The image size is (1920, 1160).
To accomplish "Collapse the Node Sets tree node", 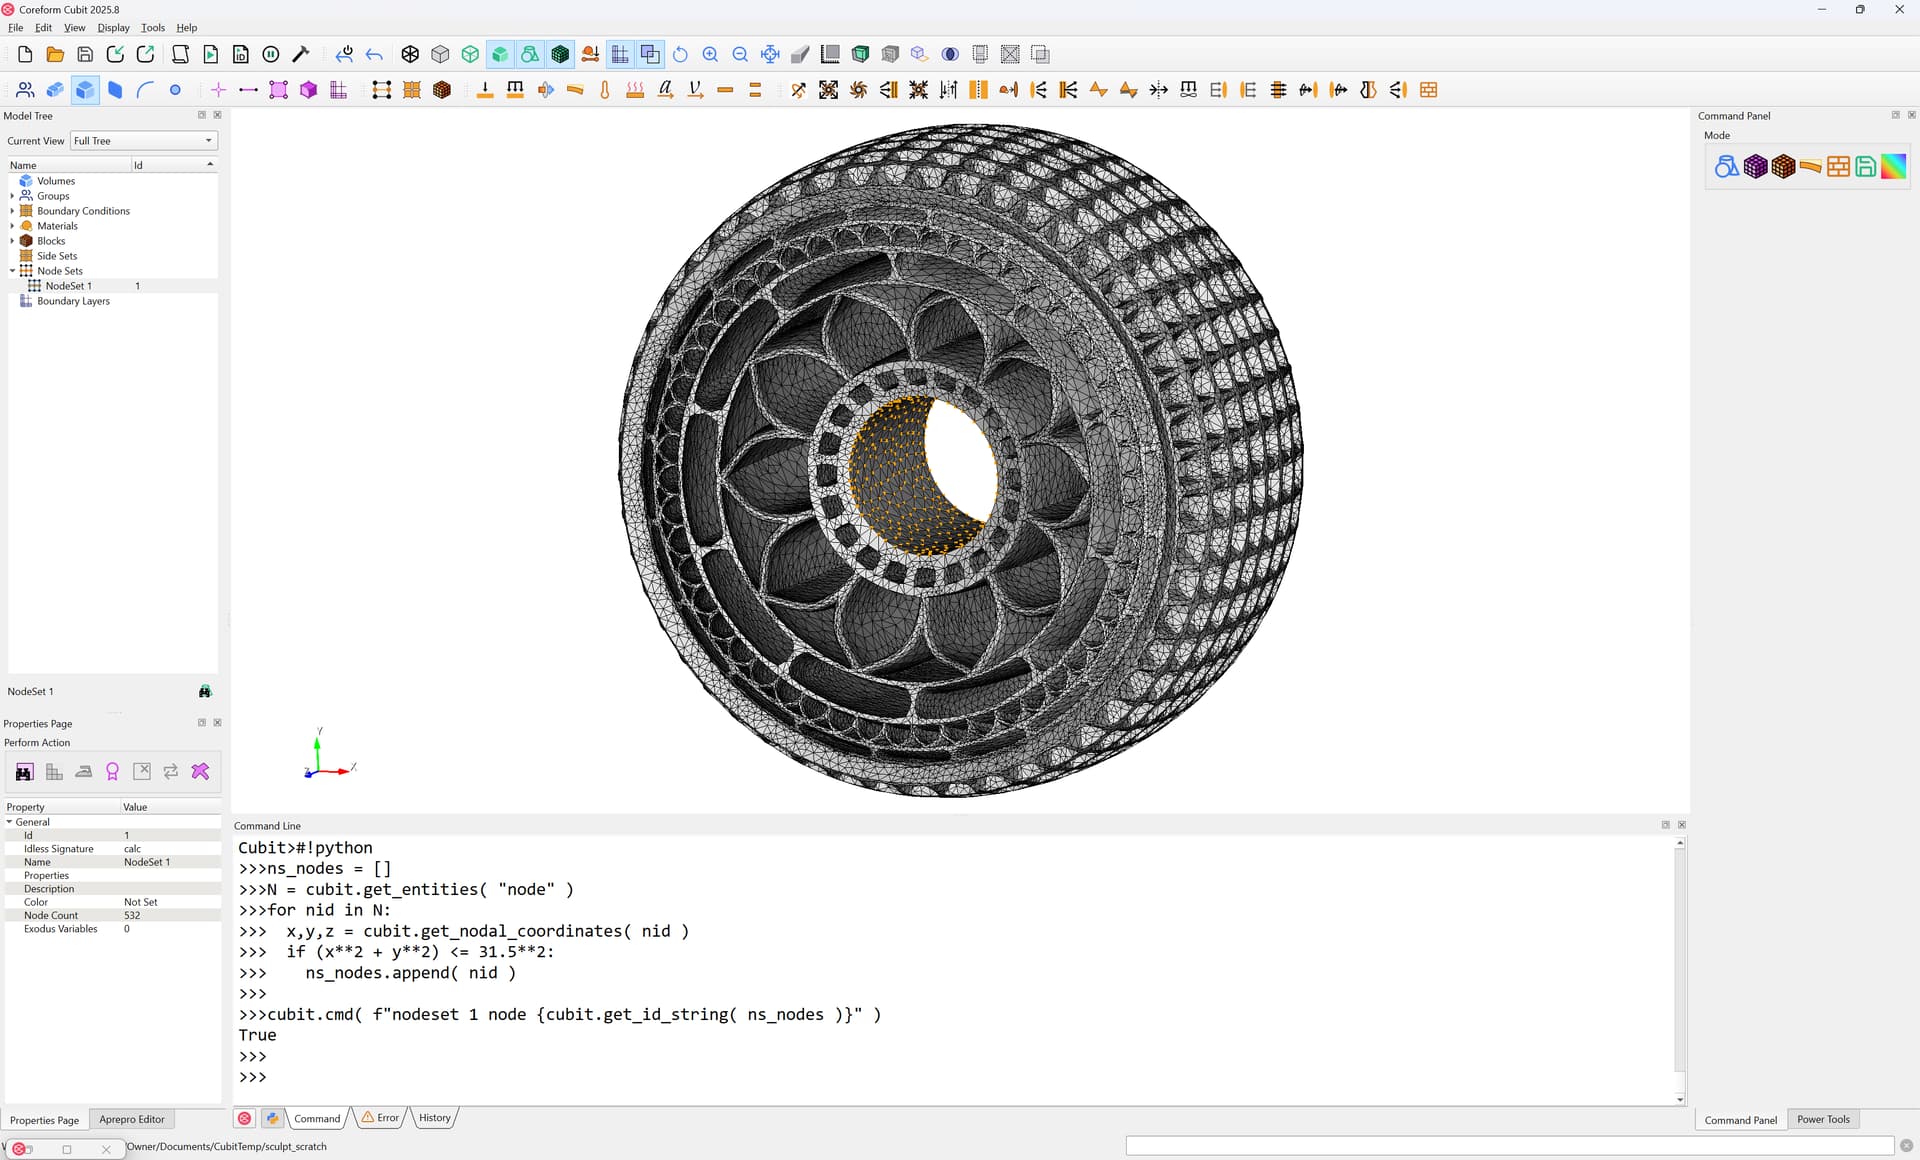I will 12,271.
